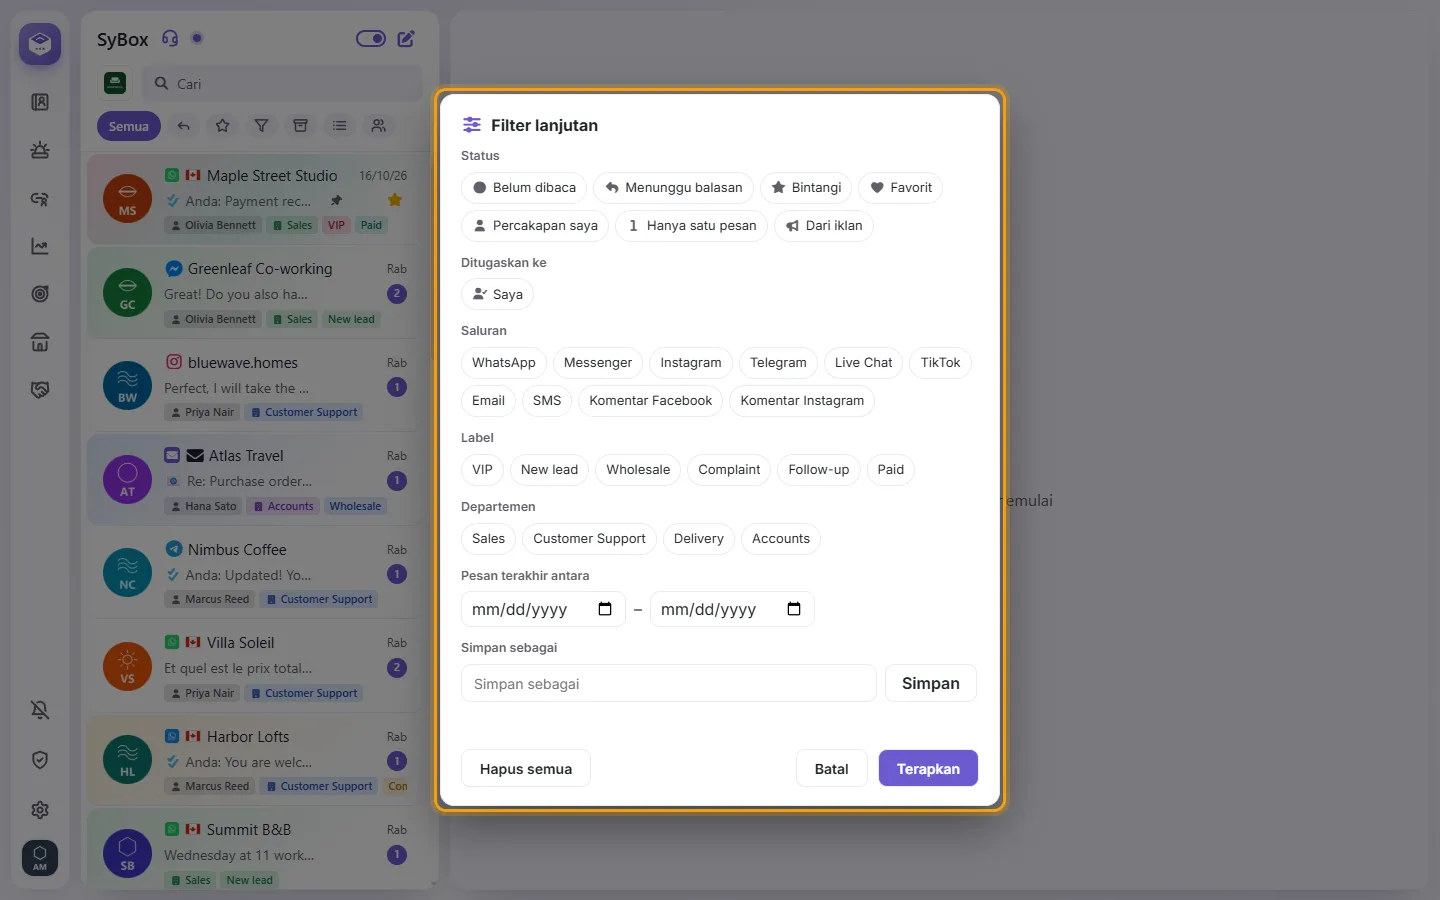Viewport: 1440px width, 900px height.
Task: Click the list view icon in inbox toolbar
Action: [x=340, y=126]
